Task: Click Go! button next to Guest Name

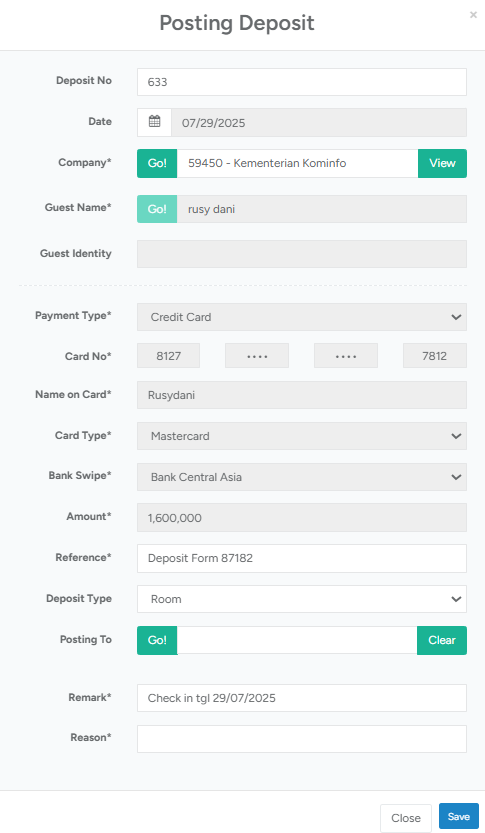Action: point(157,209)
